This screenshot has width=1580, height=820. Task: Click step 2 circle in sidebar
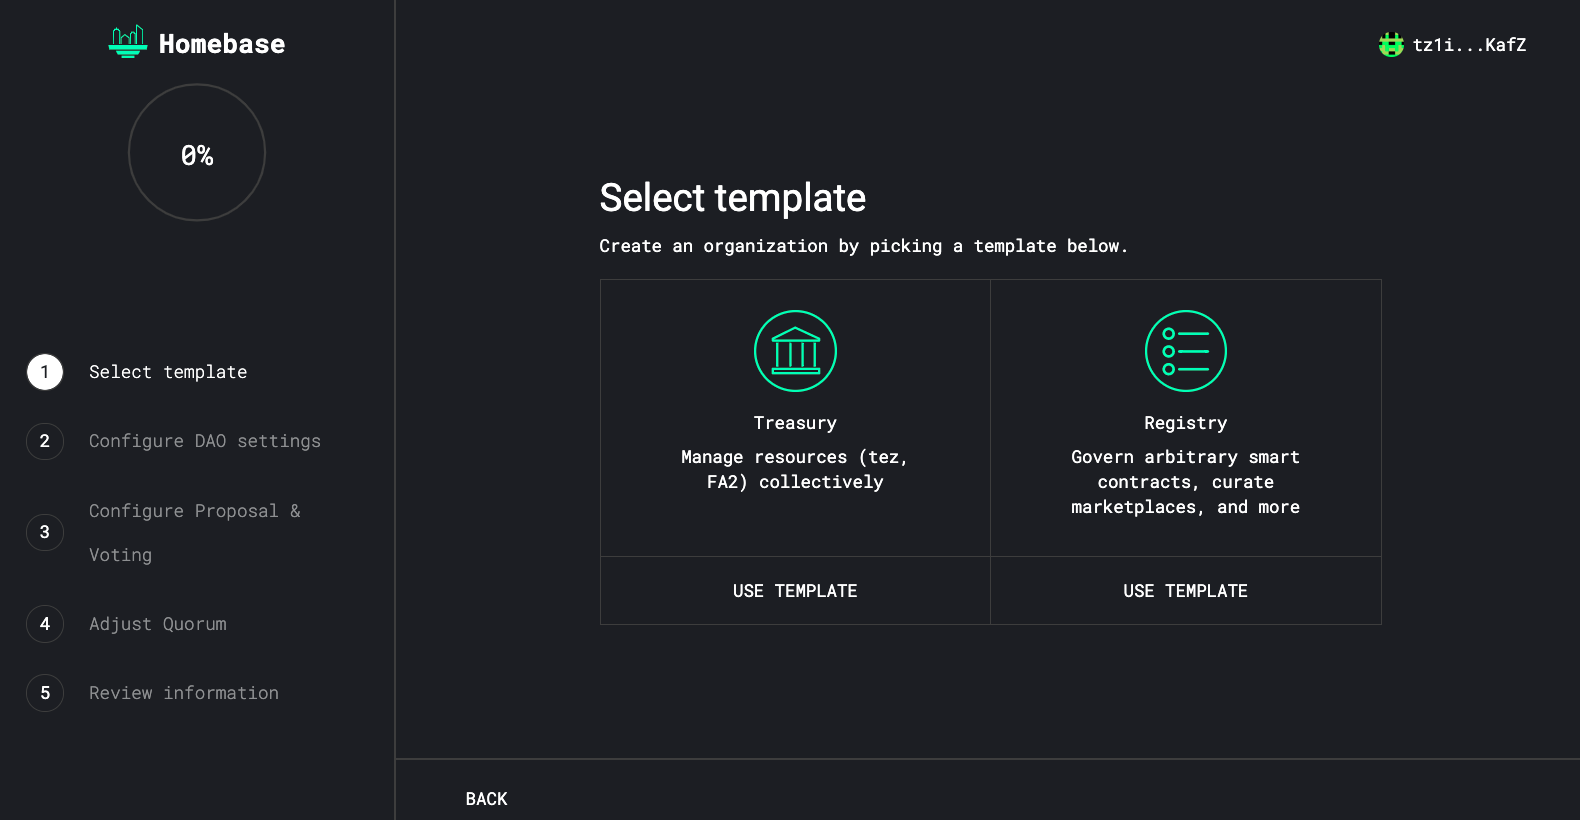point(45,441)
